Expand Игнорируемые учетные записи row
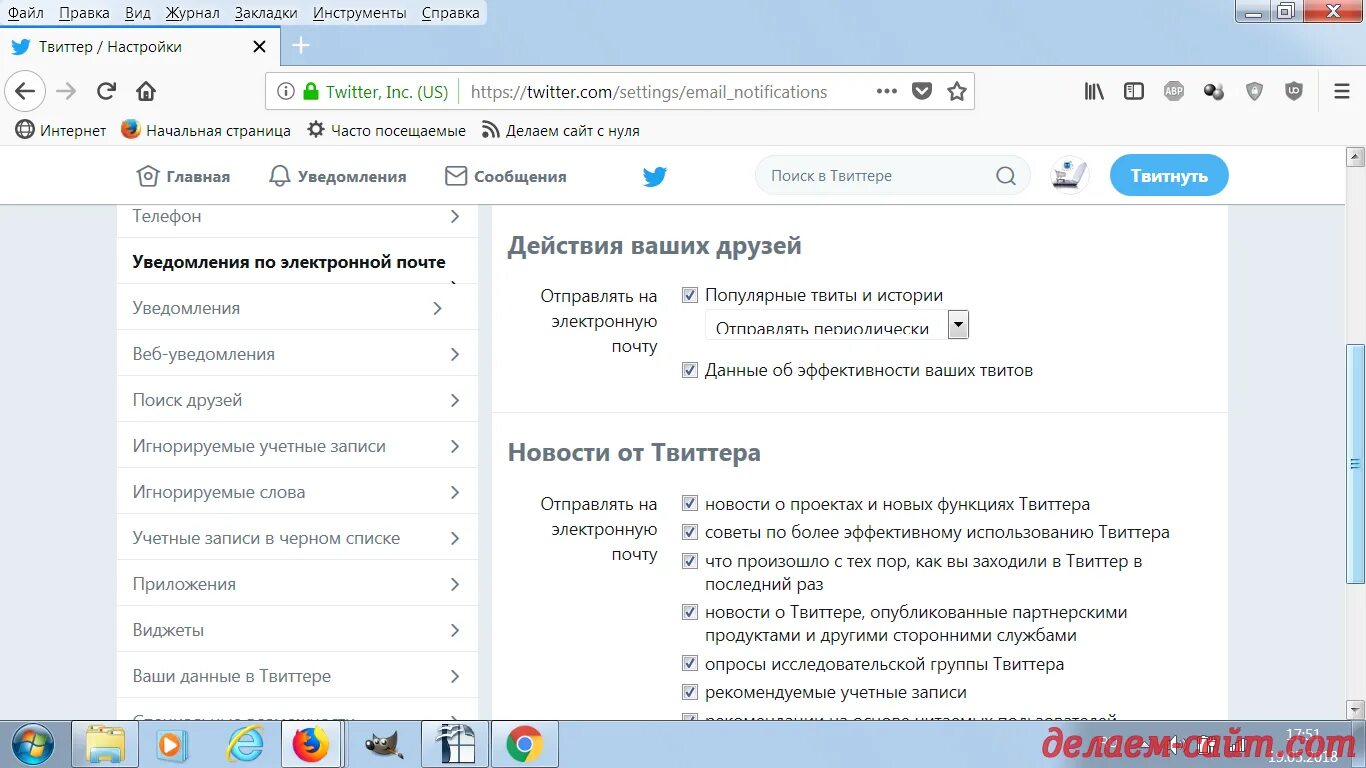The width and height of the screenshot is (1366, 768). click(x=298, y=446)
